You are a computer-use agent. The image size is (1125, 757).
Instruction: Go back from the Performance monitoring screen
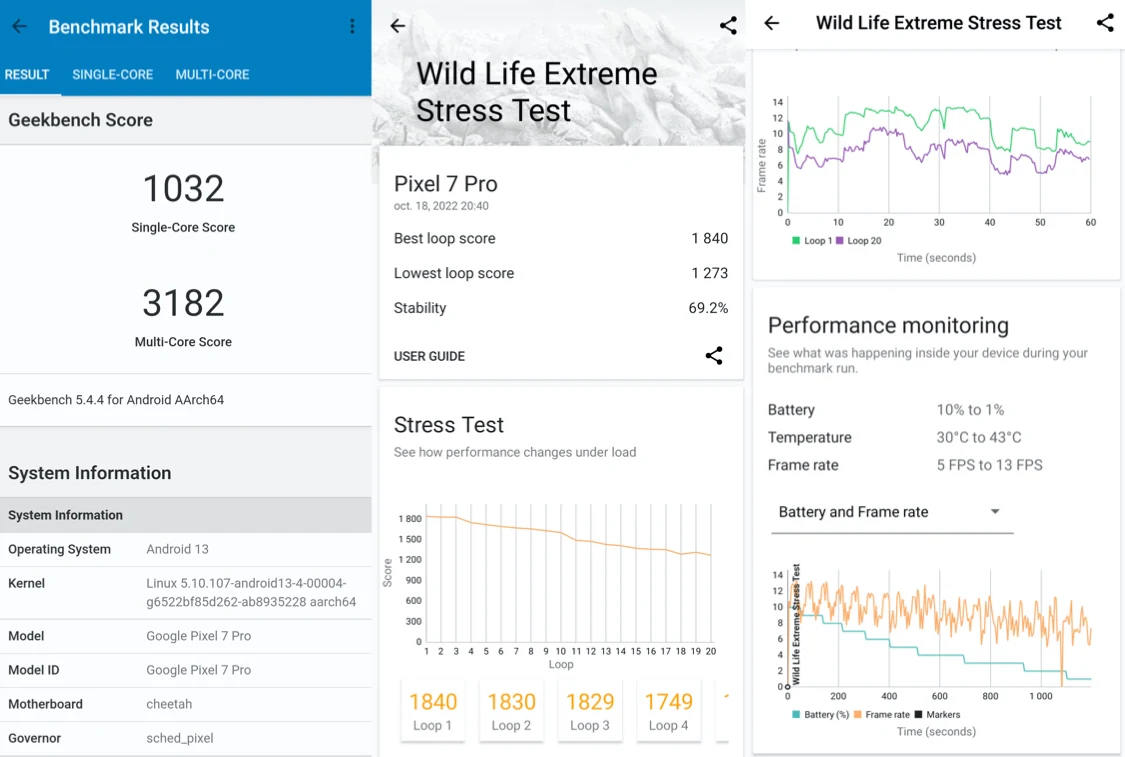coord(772,23)
